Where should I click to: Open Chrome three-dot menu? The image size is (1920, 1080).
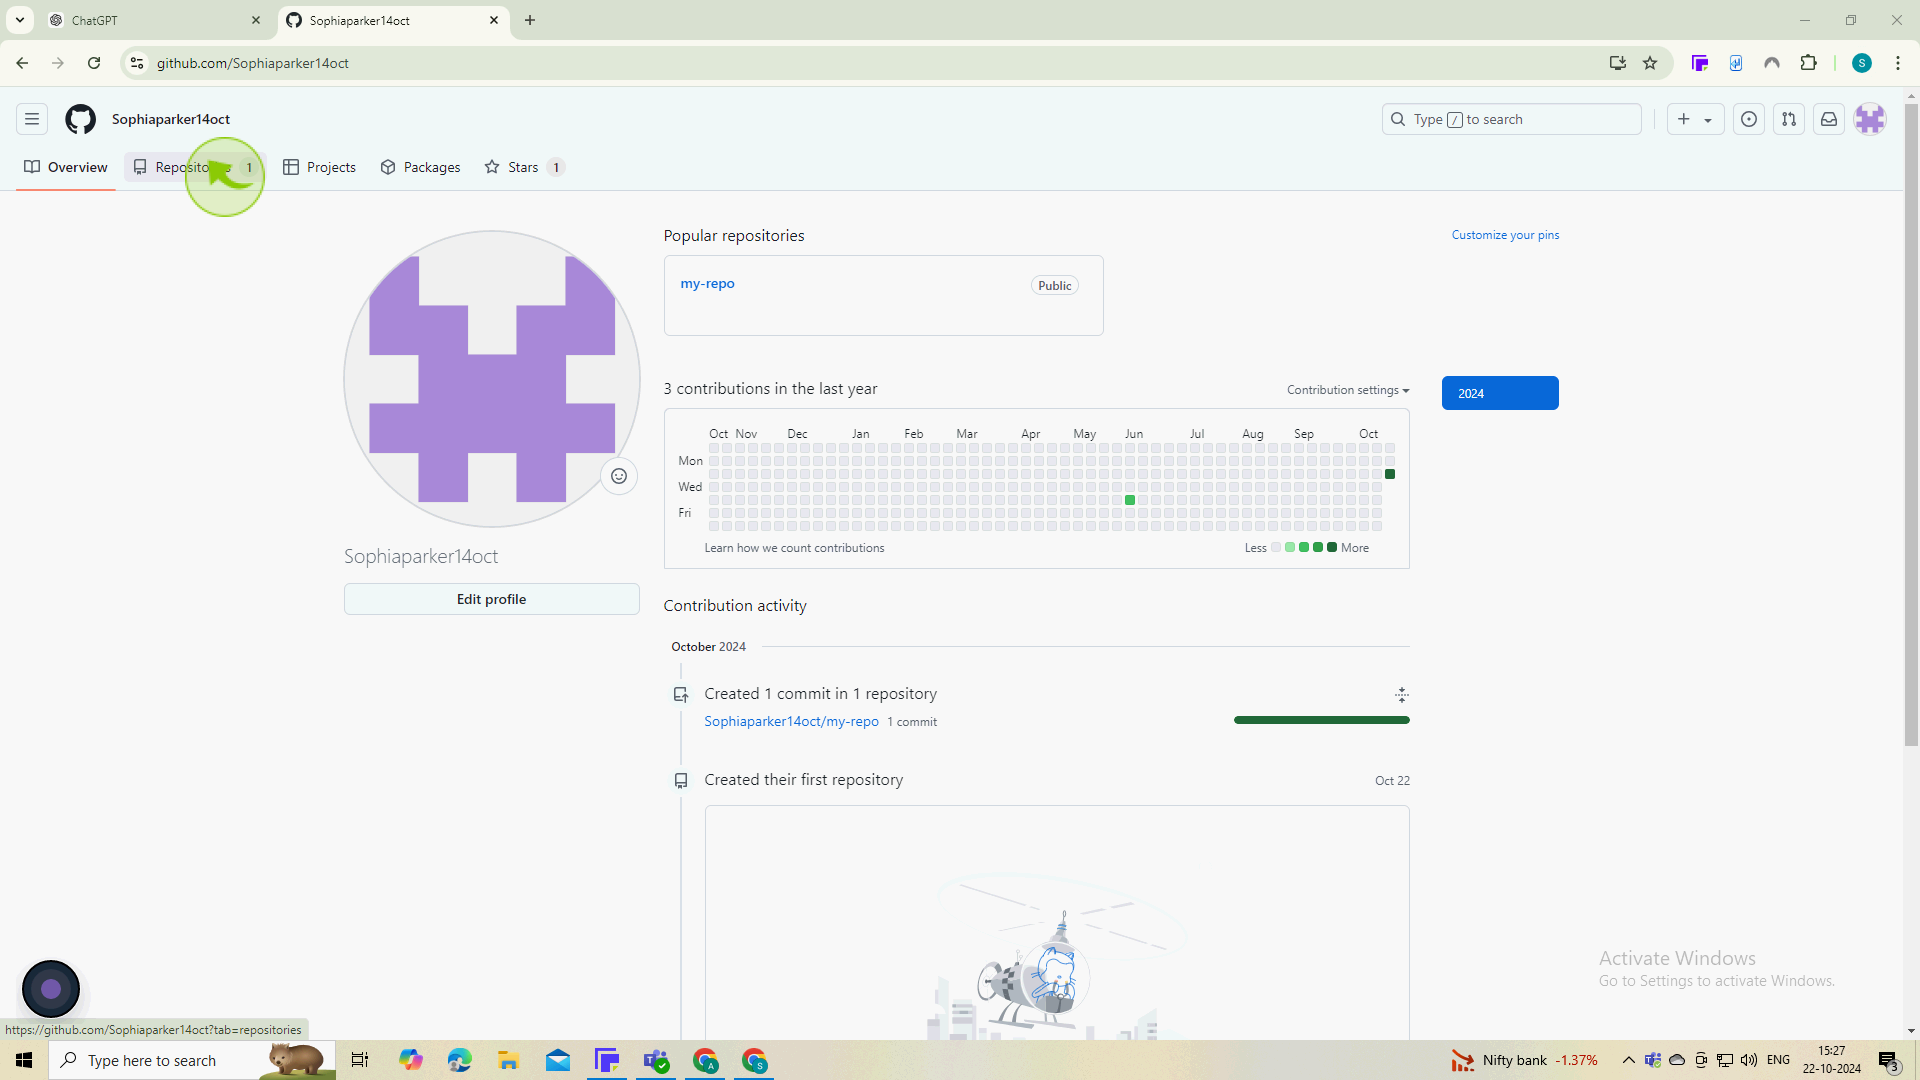(x=1898, y=63)
